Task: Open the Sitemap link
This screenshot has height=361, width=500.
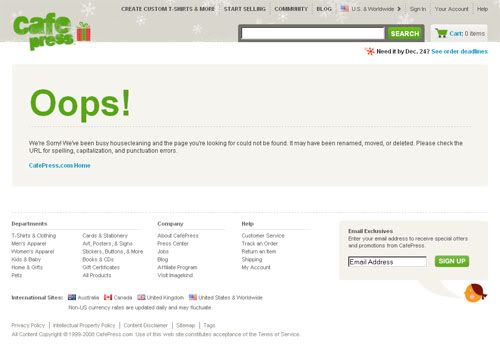Action: click(186, 325)
